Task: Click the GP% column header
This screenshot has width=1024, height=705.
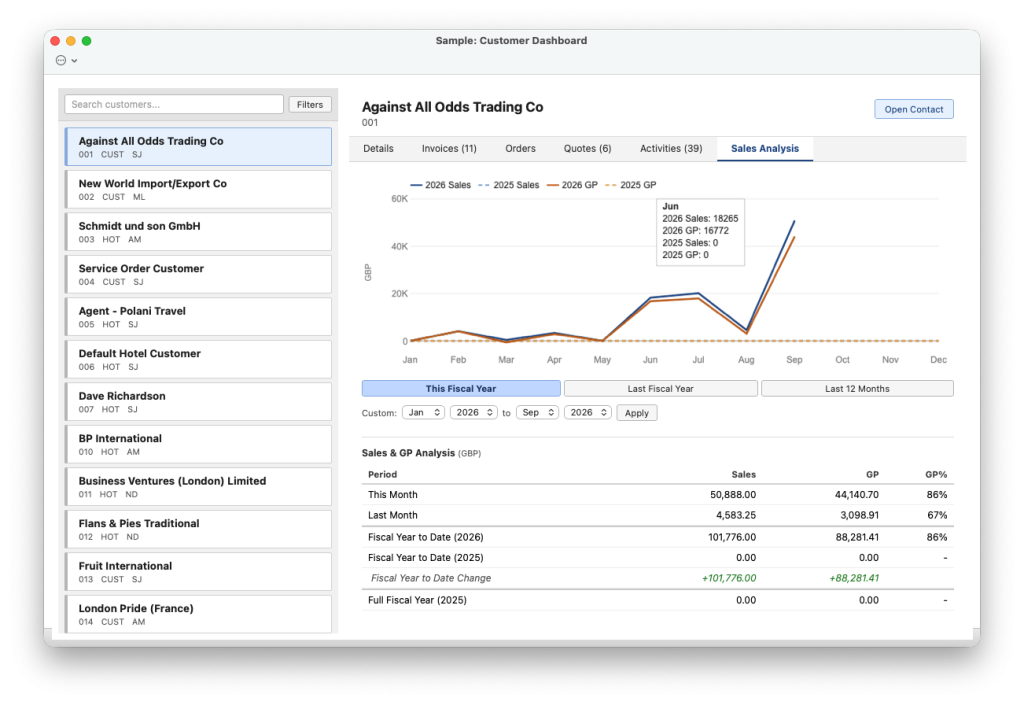Action: click(936, 475)
